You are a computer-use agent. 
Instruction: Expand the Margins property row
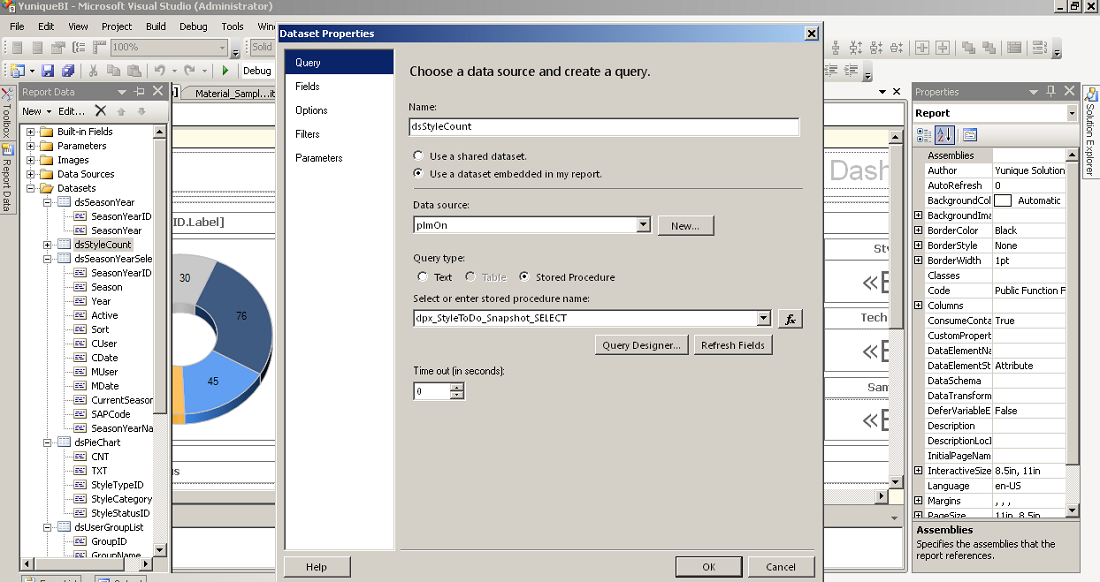point(918,501)
